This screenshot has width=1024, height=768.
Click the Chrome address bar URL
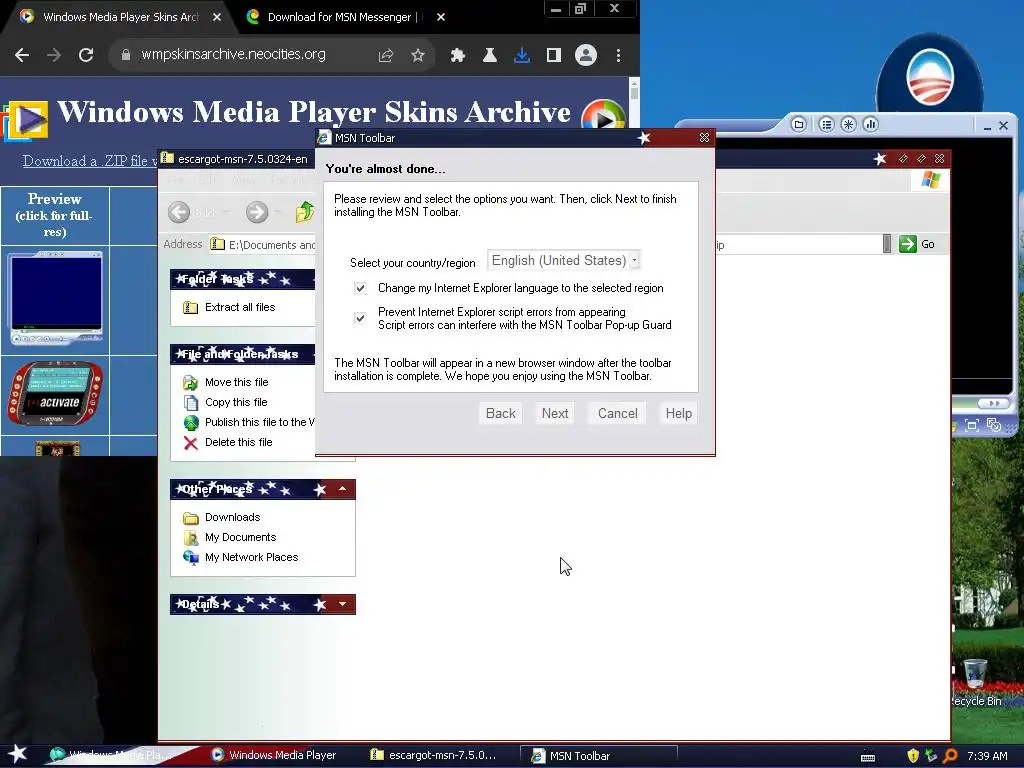[x=233, y=55]
